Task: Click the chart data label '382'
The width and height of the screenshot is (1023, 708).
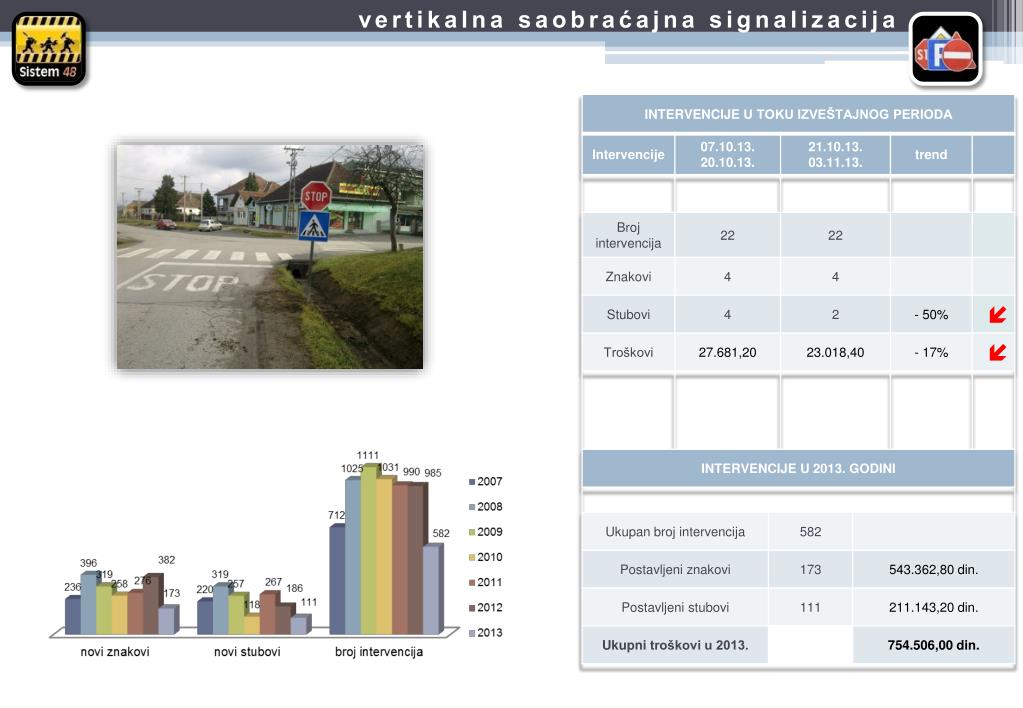Action: coord(166,560)
